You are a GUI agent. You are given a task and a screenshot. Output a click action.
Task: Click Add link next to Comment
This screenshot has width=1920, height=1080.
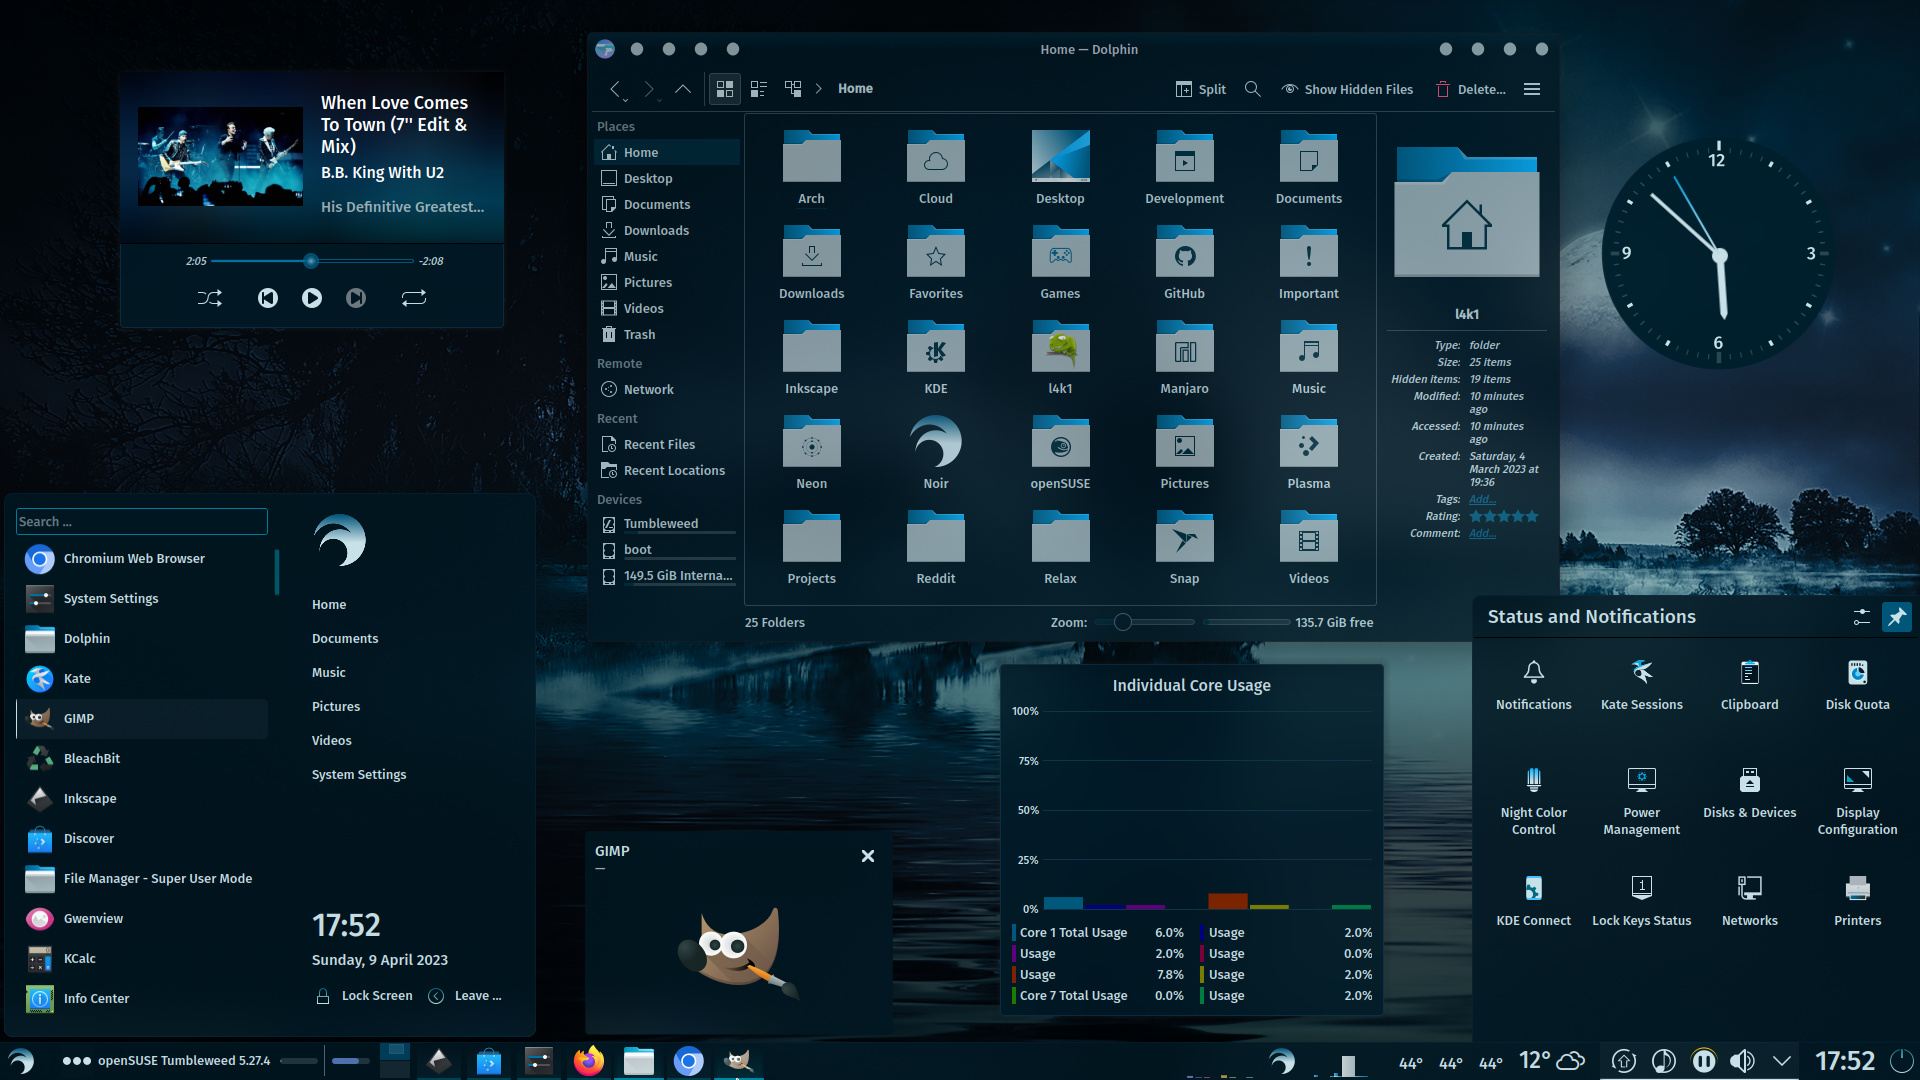tap(1482, 533)
